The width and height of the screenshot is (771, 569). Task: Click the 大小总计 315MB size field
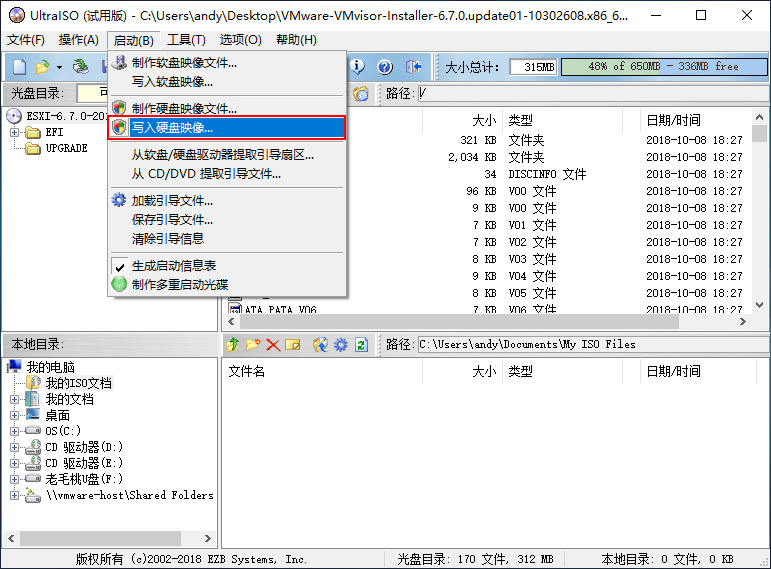click(533, 66)
